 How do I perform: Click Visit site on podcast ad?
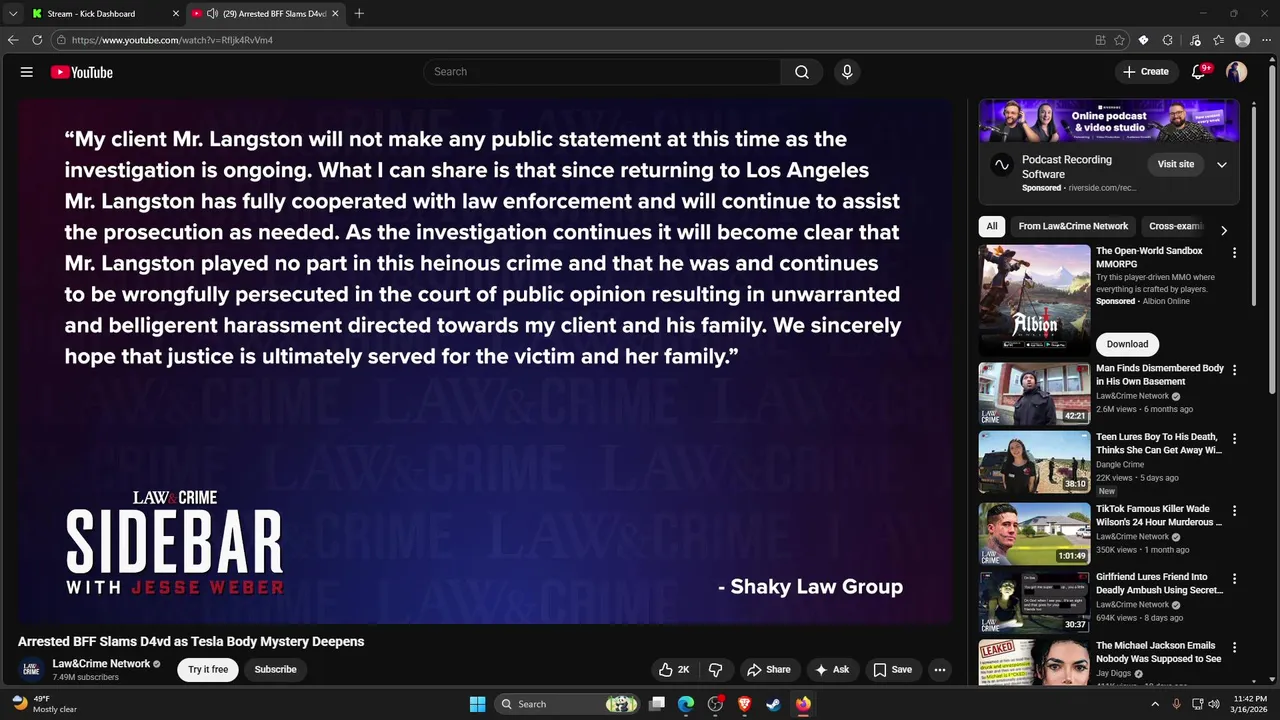[x=1176, y=164]
